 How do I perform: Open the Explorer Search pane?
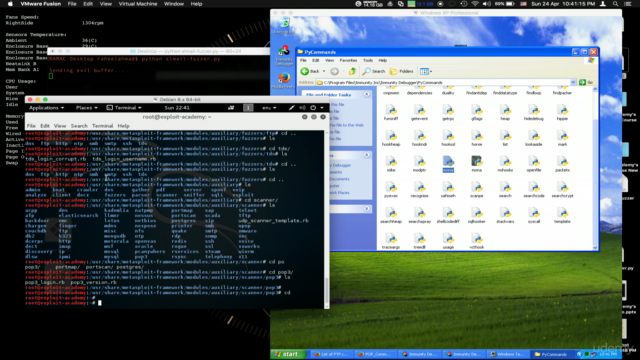point(373,71)
